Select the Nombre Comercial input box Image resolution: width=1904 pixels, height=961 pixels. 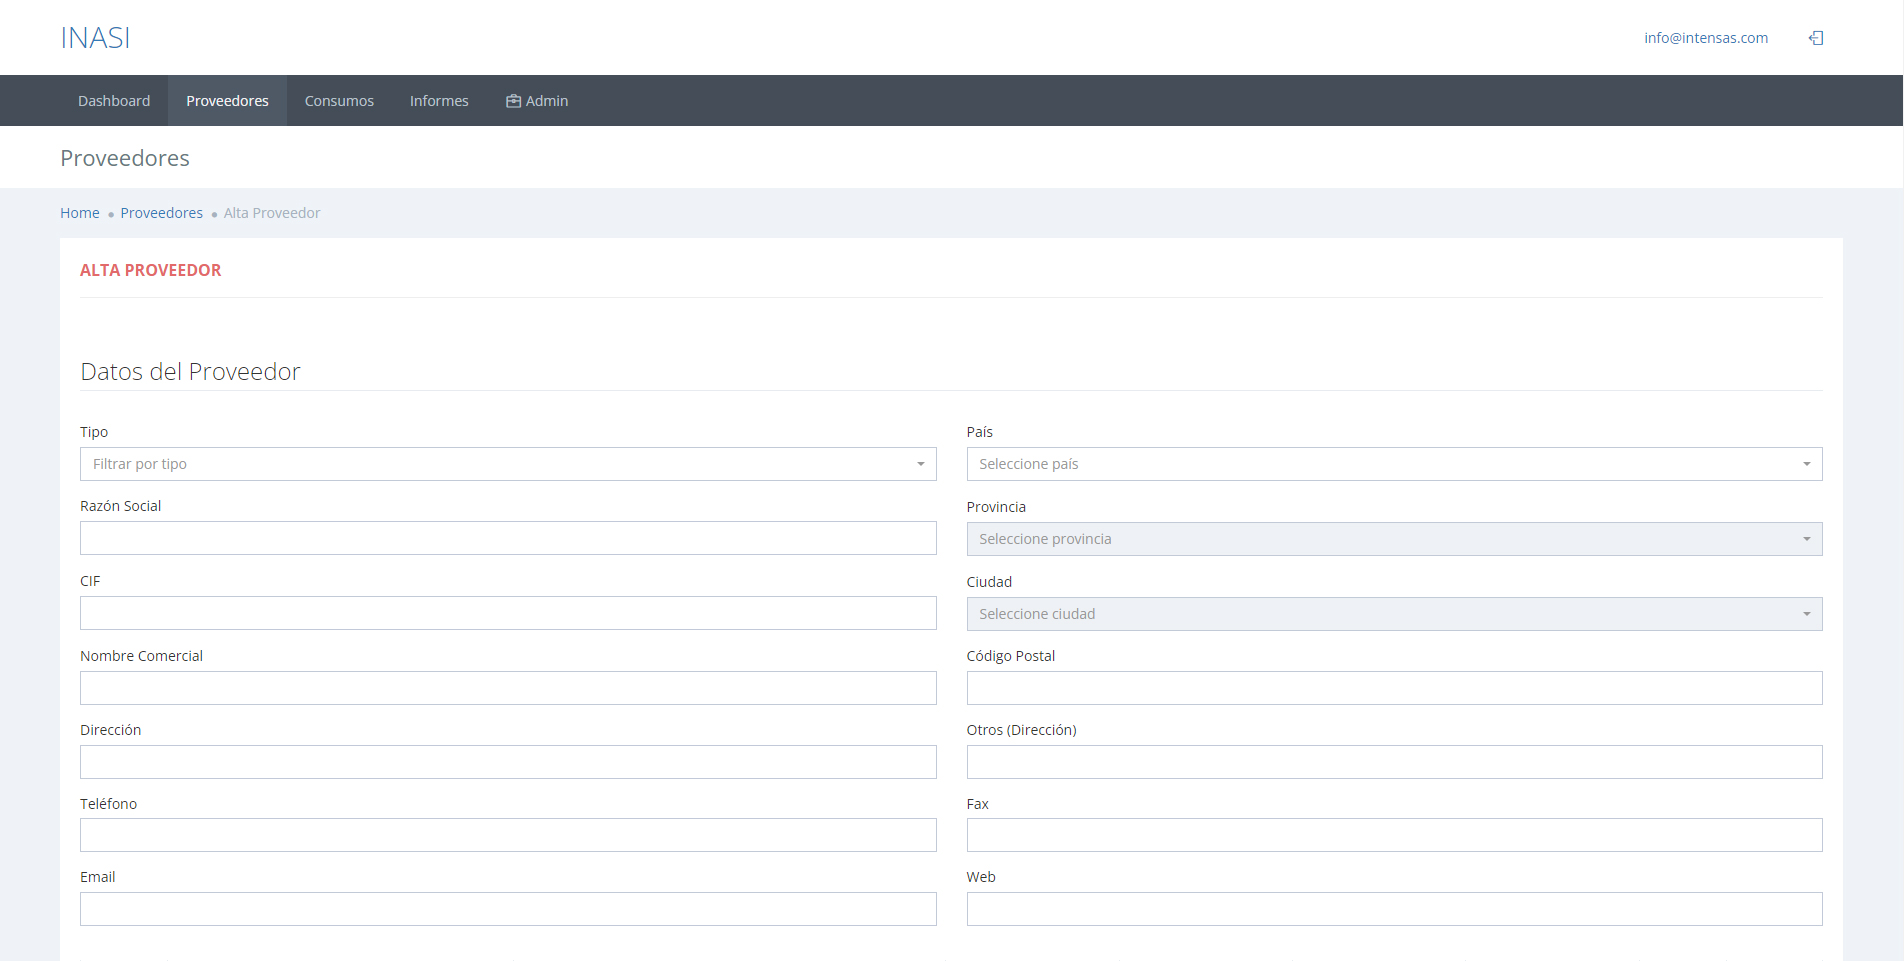508,688
